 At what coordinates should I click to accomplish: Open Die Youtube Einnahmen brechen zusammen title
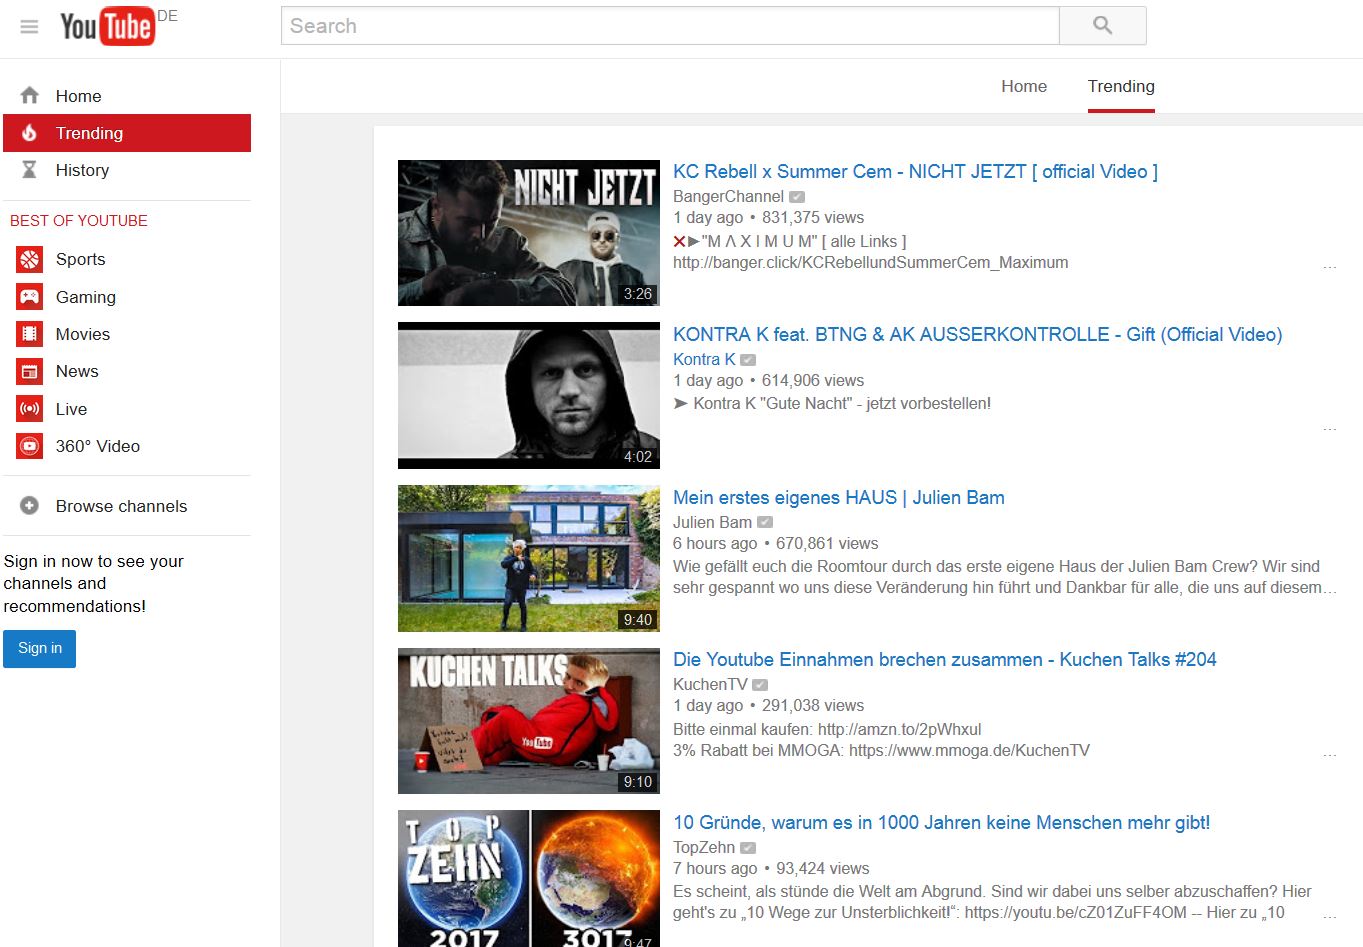945,660
